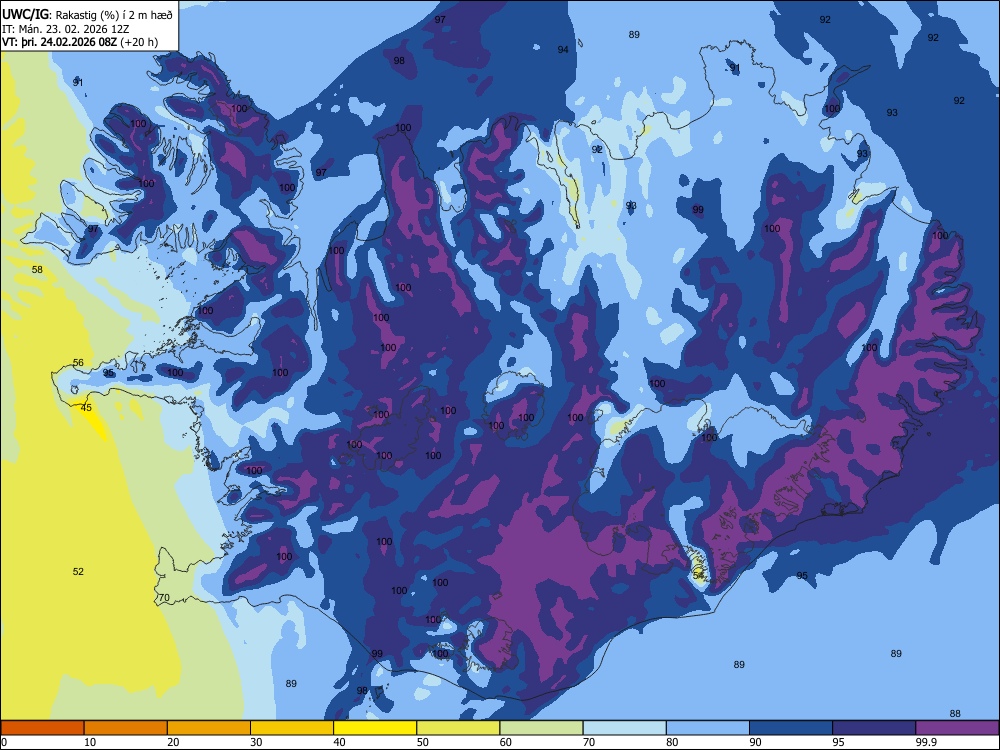Pick the dark navy 95–99.9 legend swatch
Screen dimensions: 1000x750
click(874, 728)
